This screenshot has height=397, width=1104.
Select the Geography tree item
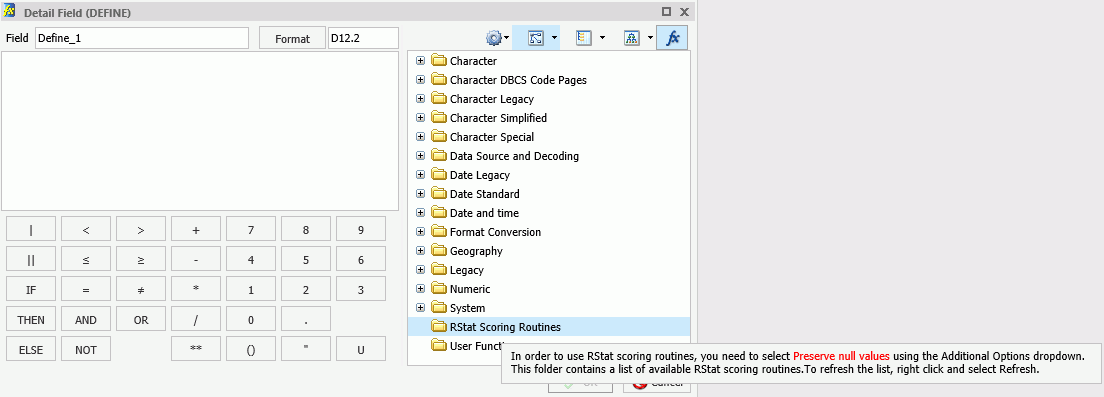coord(476,251)
